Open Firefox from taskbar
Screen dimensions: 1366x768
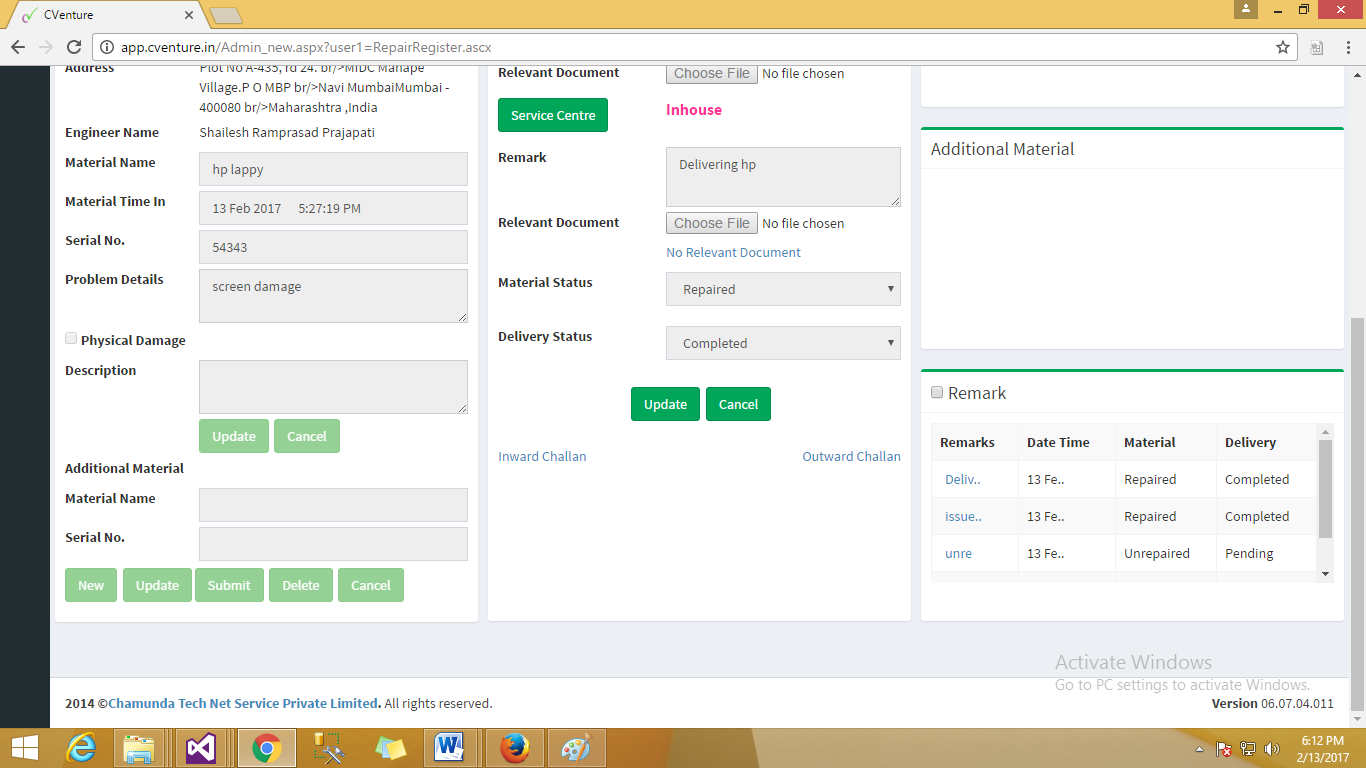[514, 748]
